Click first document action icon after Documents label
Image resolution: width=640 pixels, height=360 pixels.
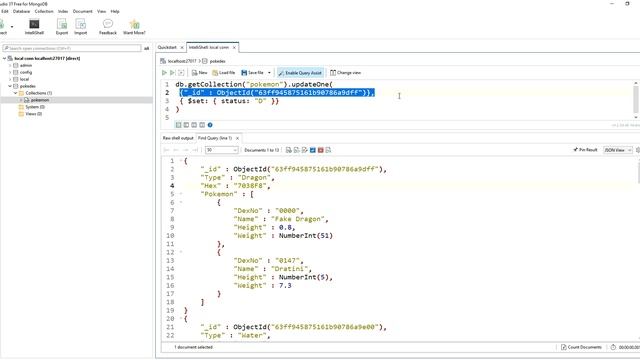tap(289, 150)
